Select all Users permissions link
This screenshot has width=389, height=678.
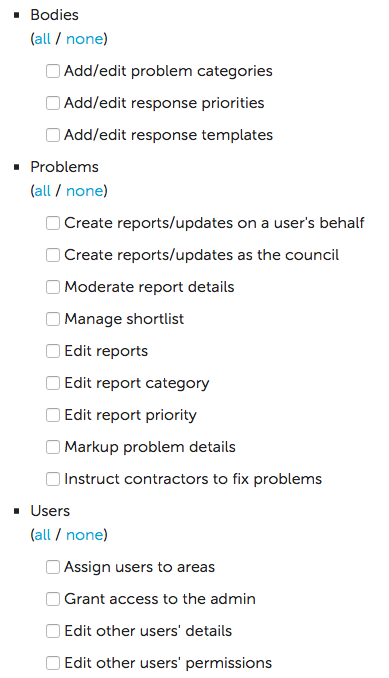click(42, 535)
